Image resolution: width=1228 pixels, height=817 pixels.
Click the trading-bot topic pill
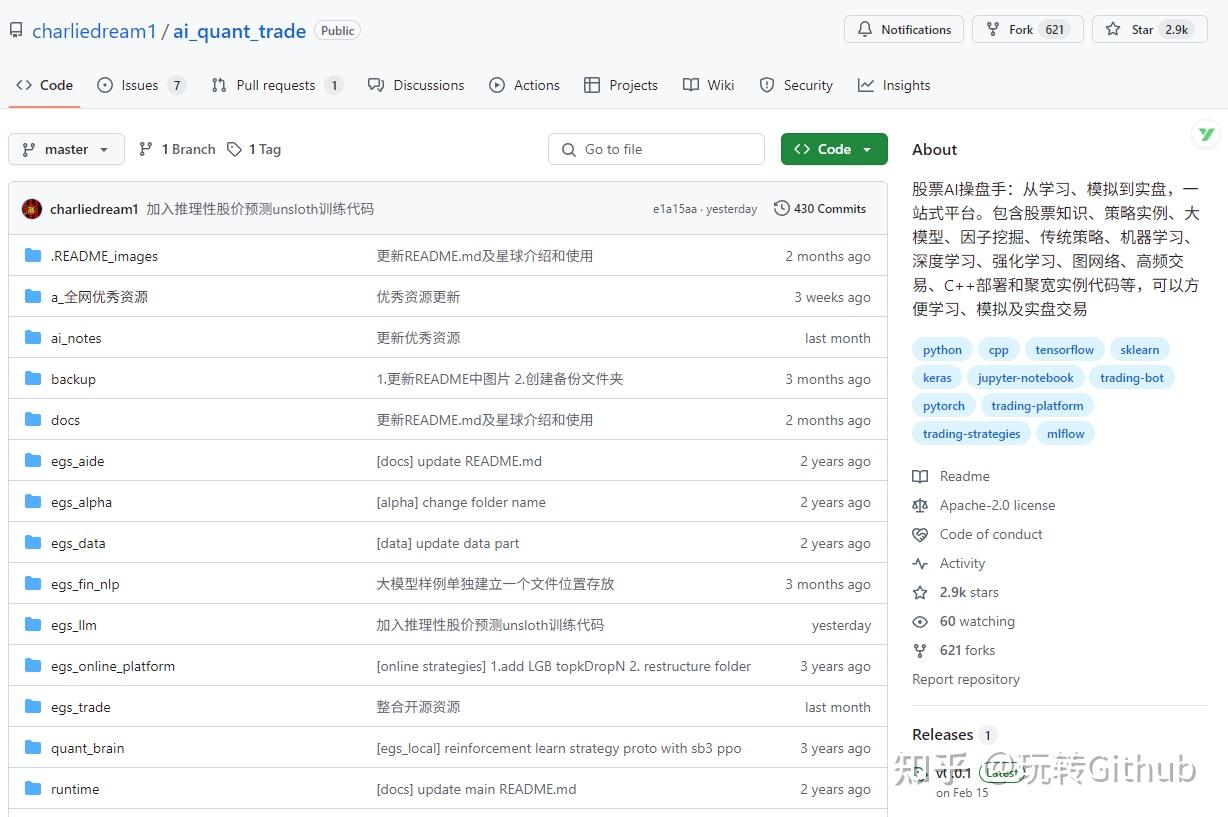[1132, 377]
